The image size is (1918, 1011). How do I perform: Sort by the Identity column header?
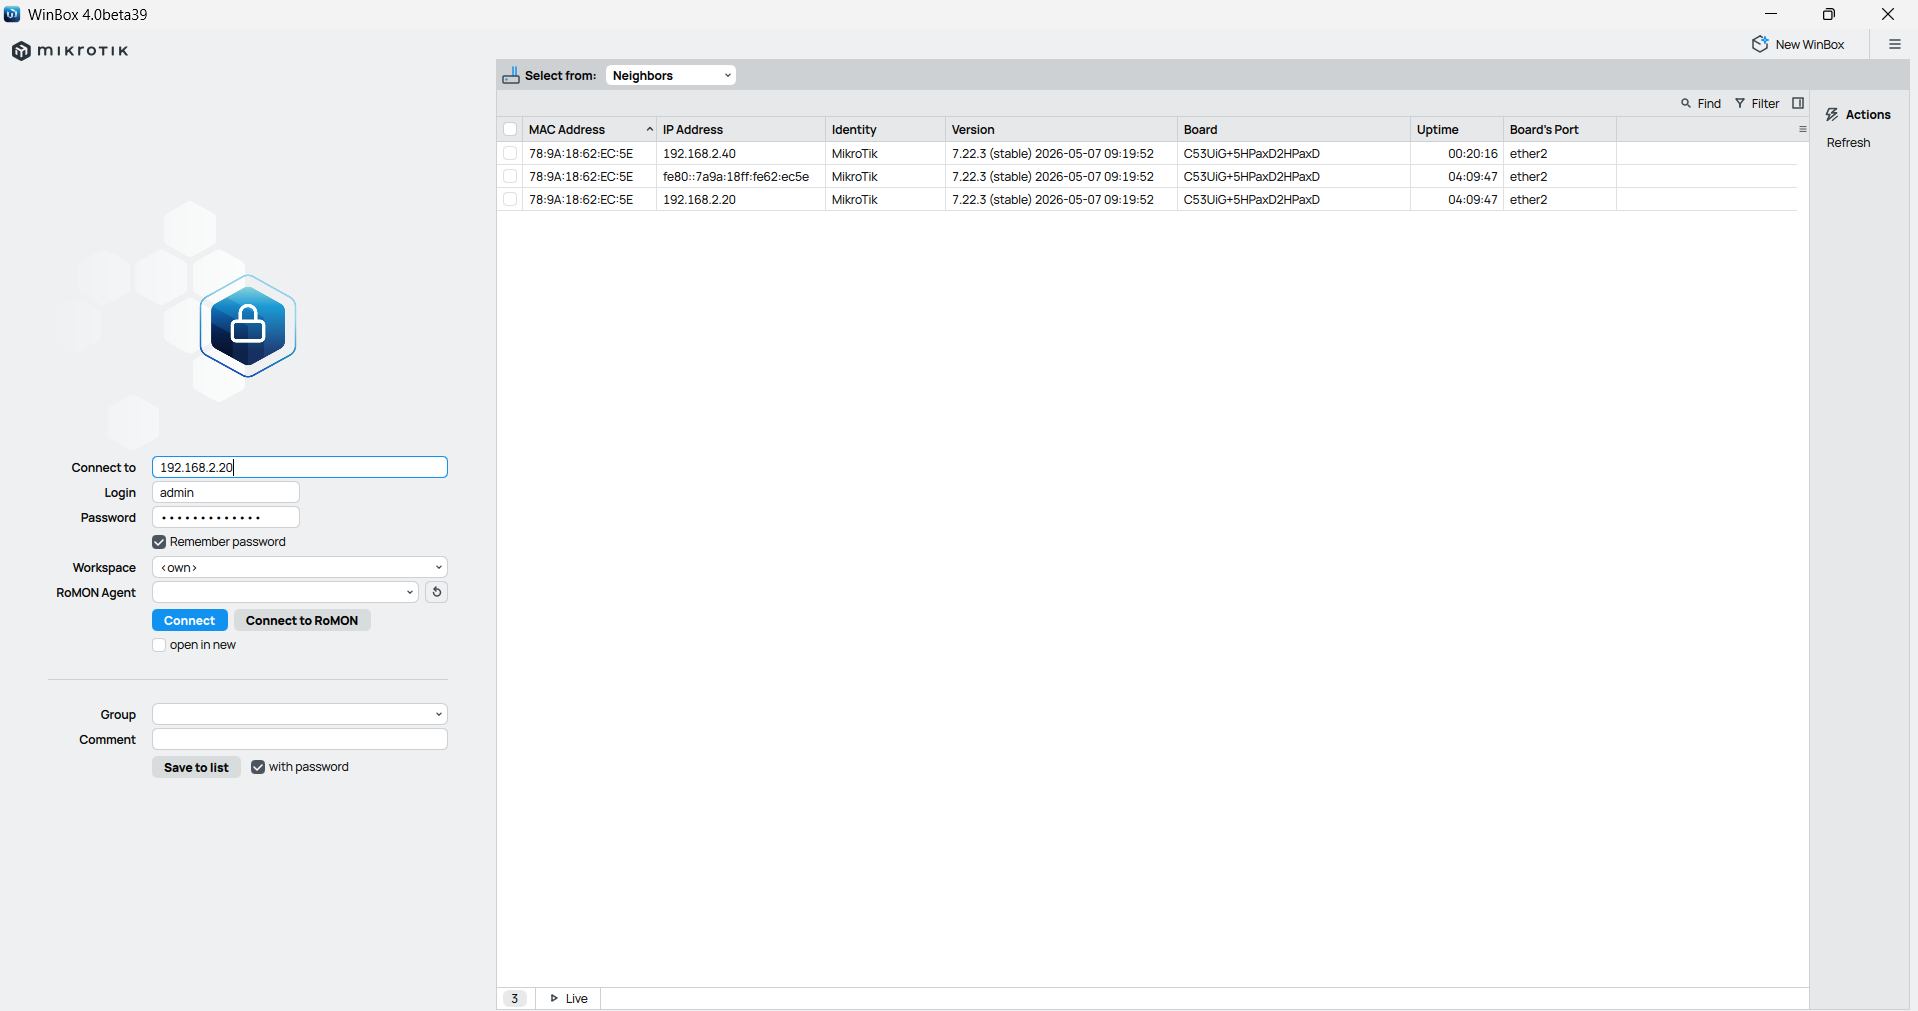point(885,129)
